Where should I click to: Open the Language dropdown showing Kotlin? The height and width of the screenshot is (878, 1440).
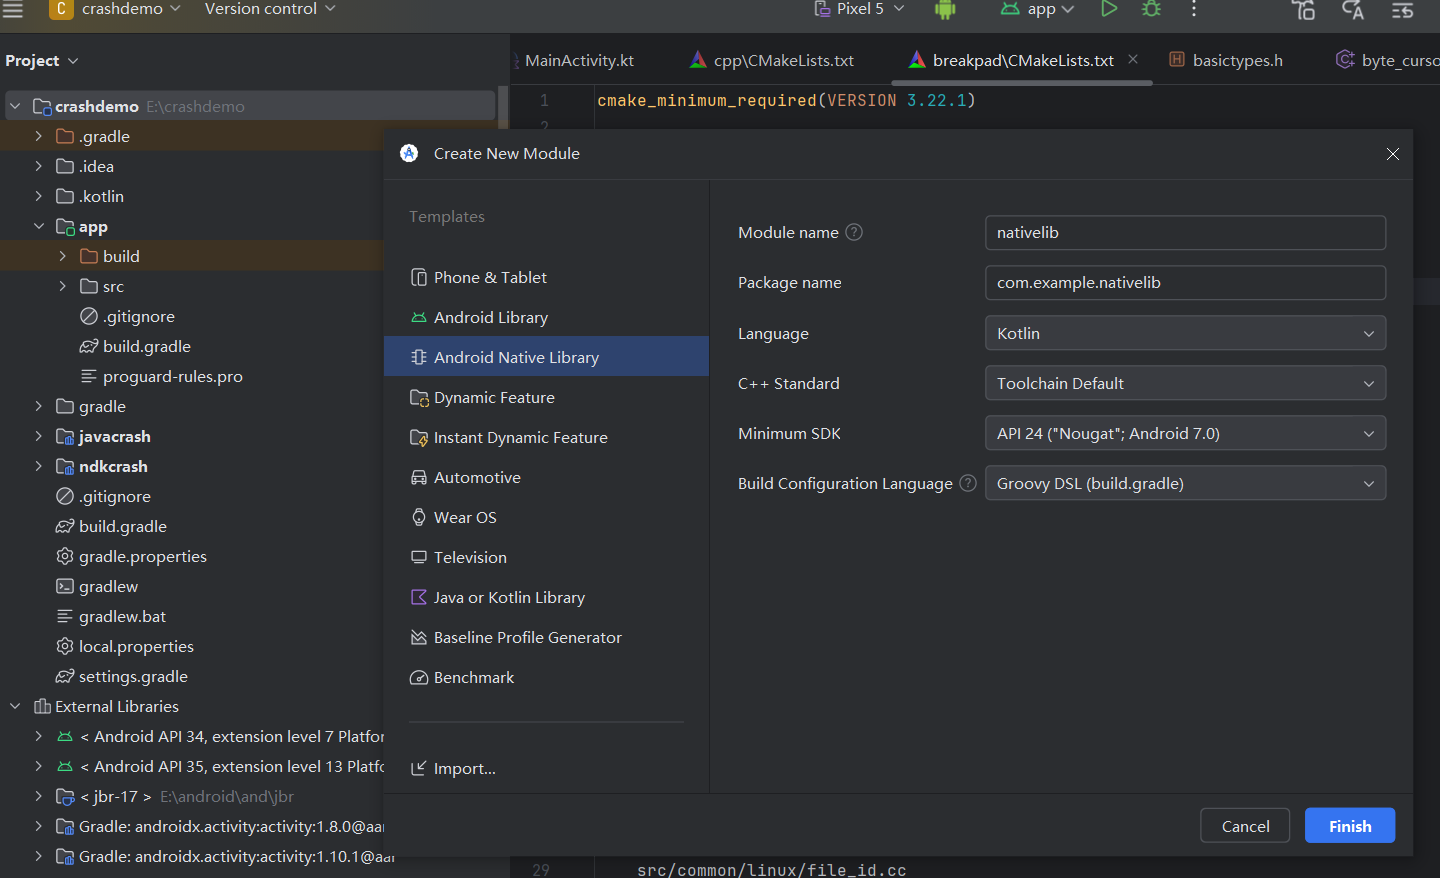1185,333
